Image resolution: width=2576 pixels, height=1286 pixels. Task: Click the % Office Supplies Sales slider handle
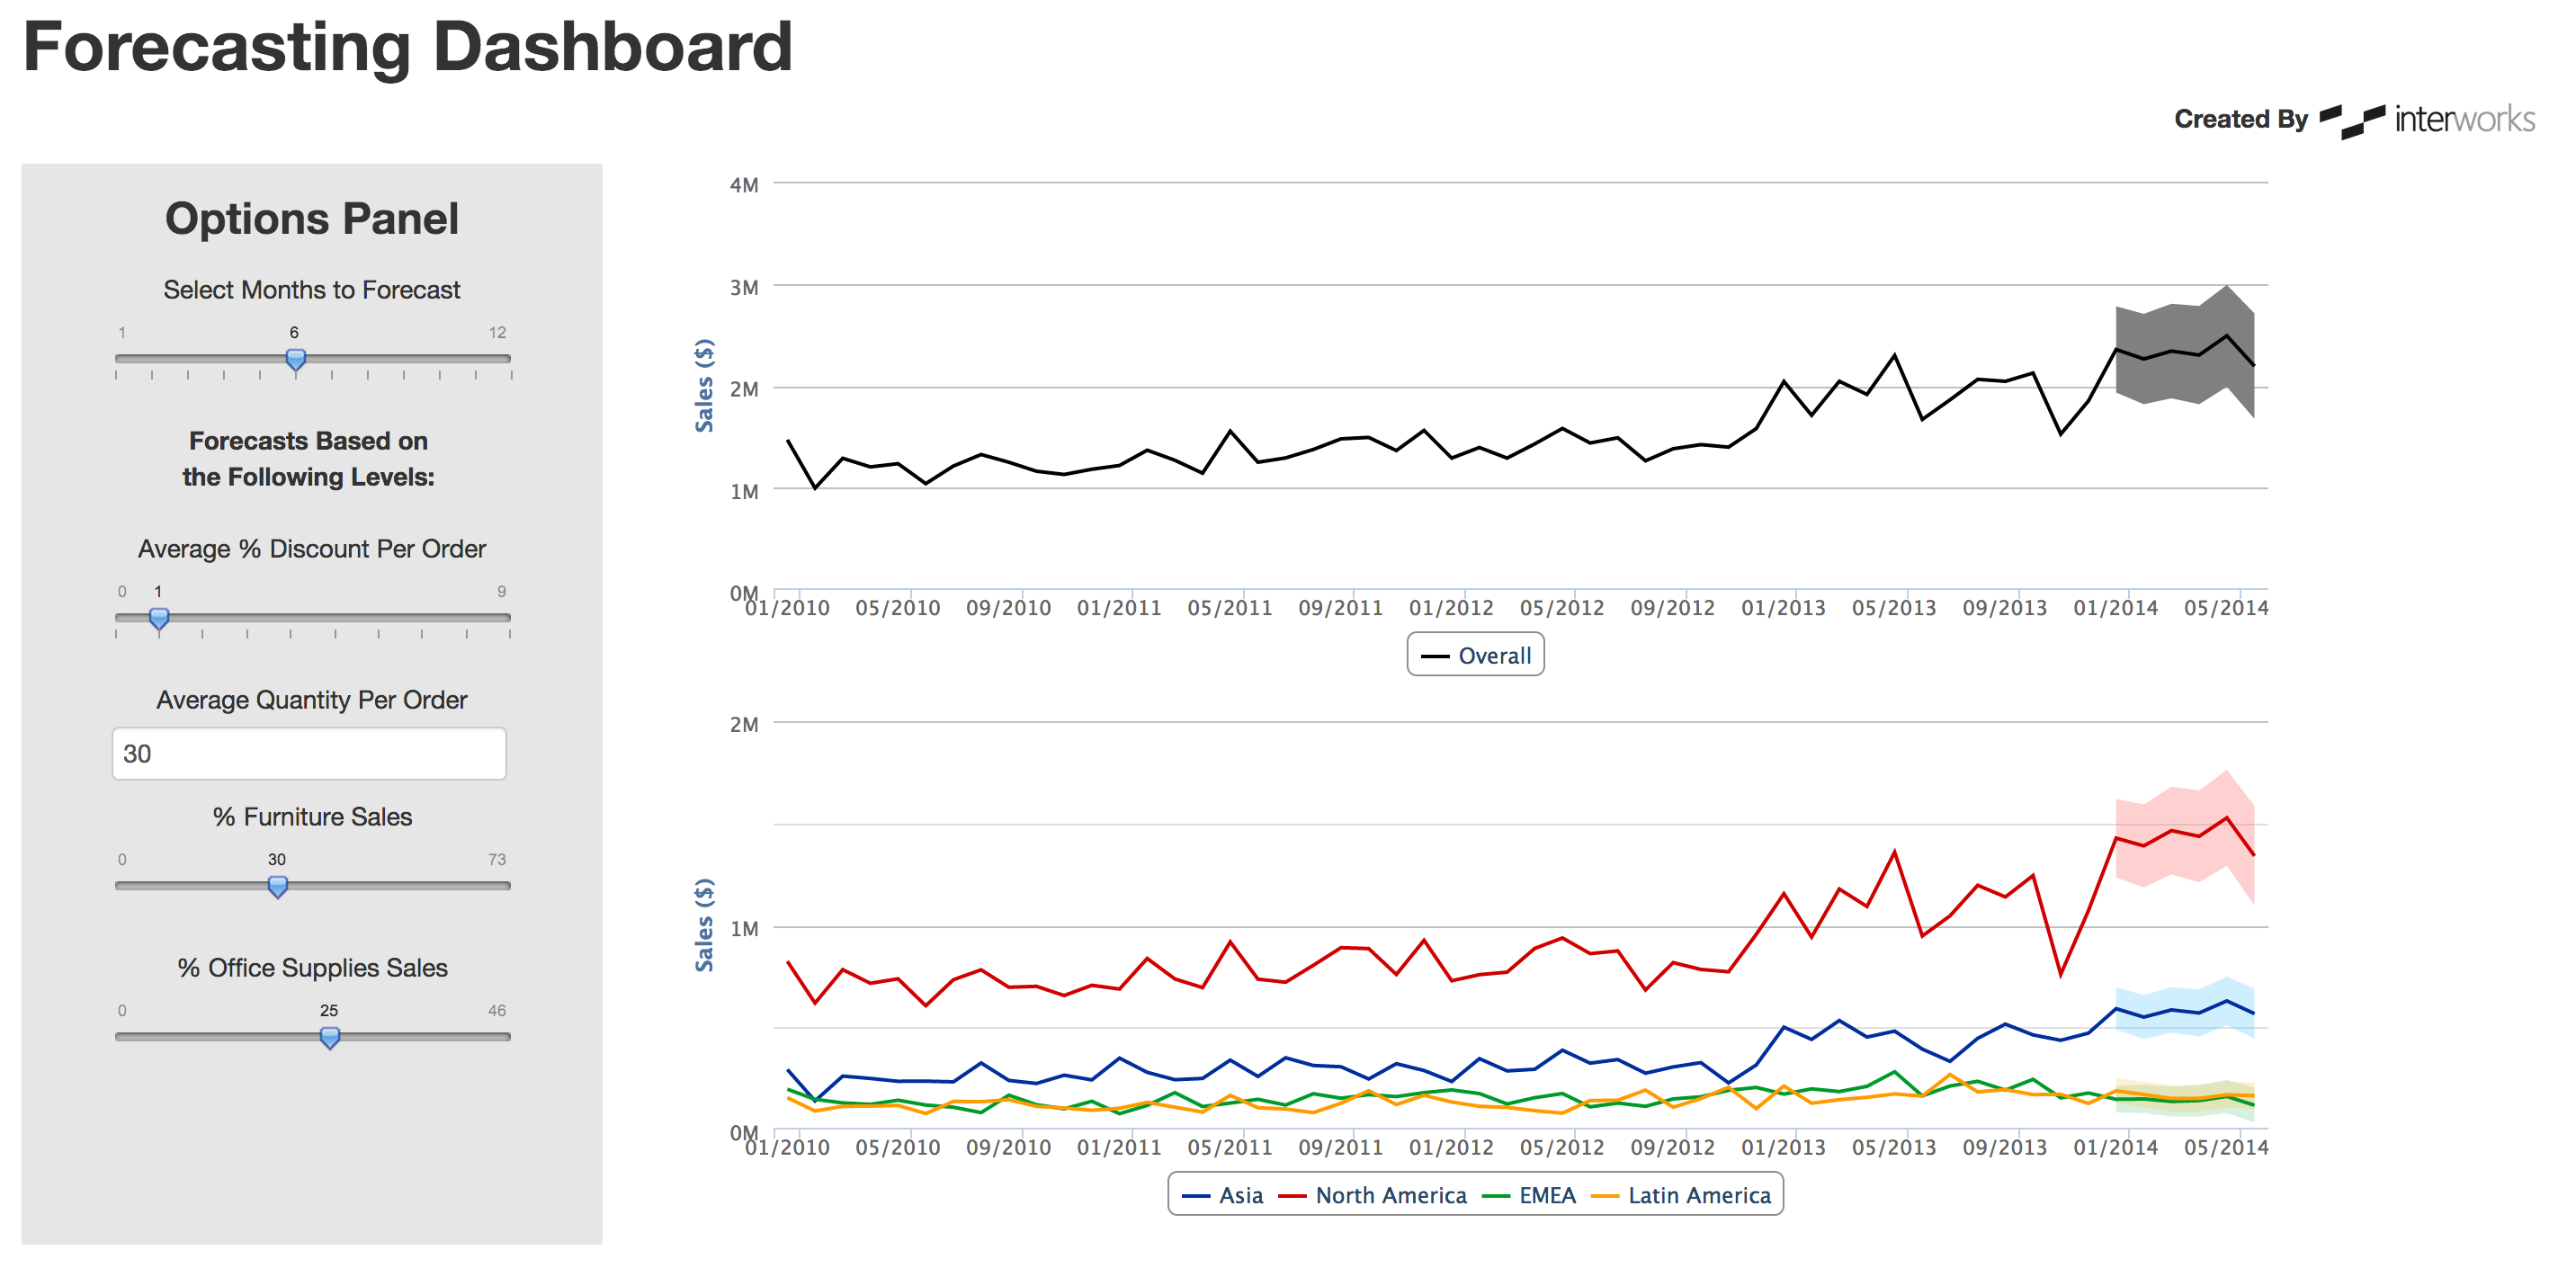pyautogui.click(x=329, y=1037)
